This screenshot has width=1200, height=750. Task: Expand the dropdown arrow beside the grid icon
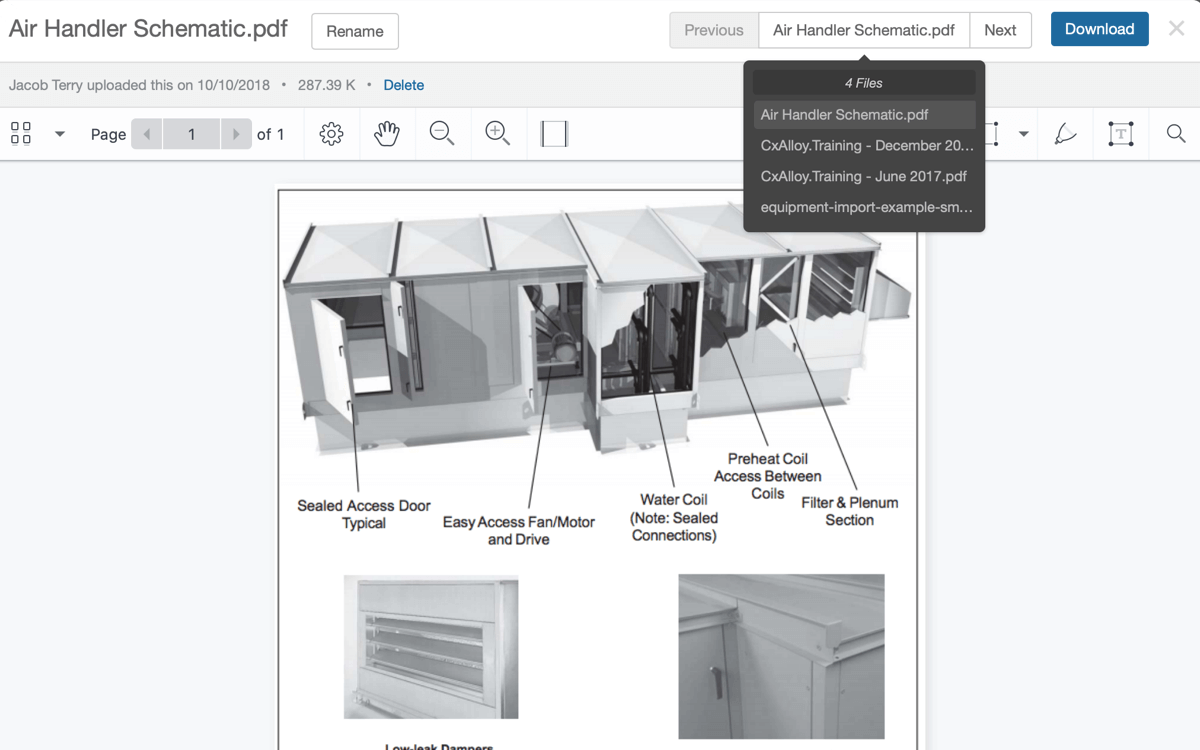[60, 134]
